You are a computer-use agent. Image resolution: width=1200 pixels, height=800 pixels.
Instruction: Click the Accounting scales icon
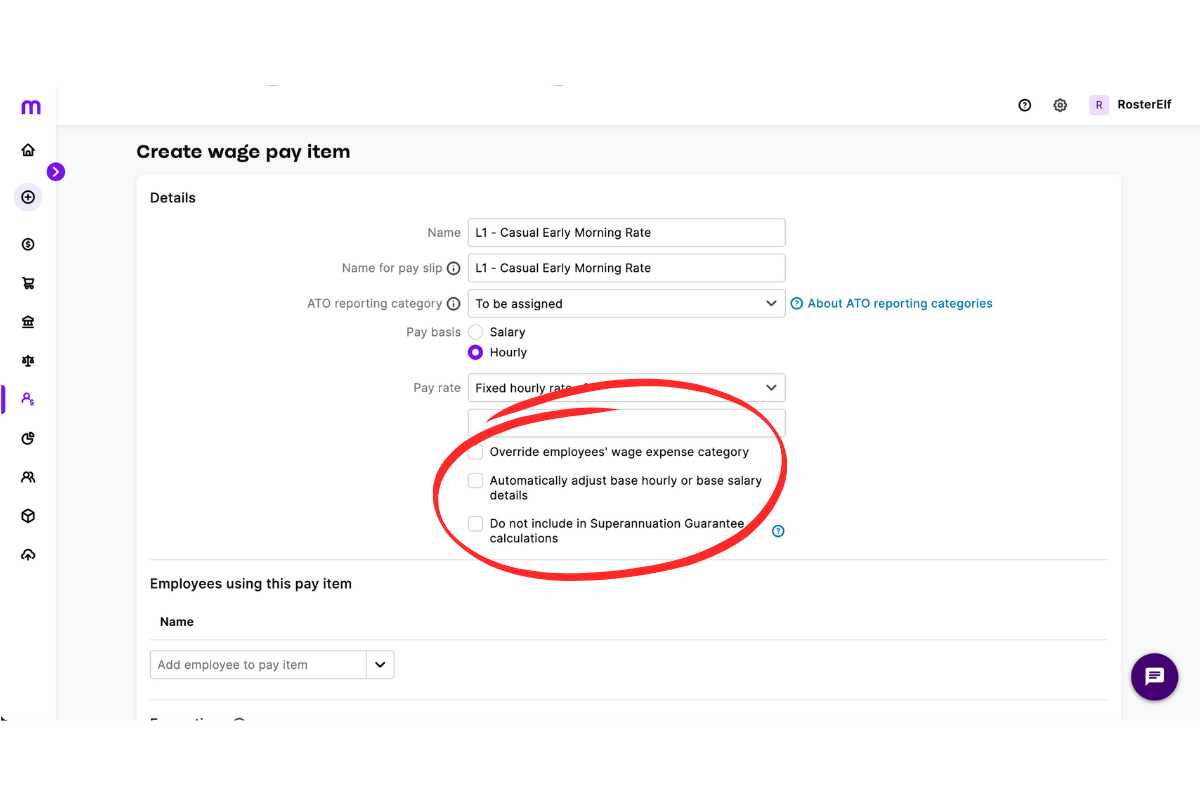28,360
